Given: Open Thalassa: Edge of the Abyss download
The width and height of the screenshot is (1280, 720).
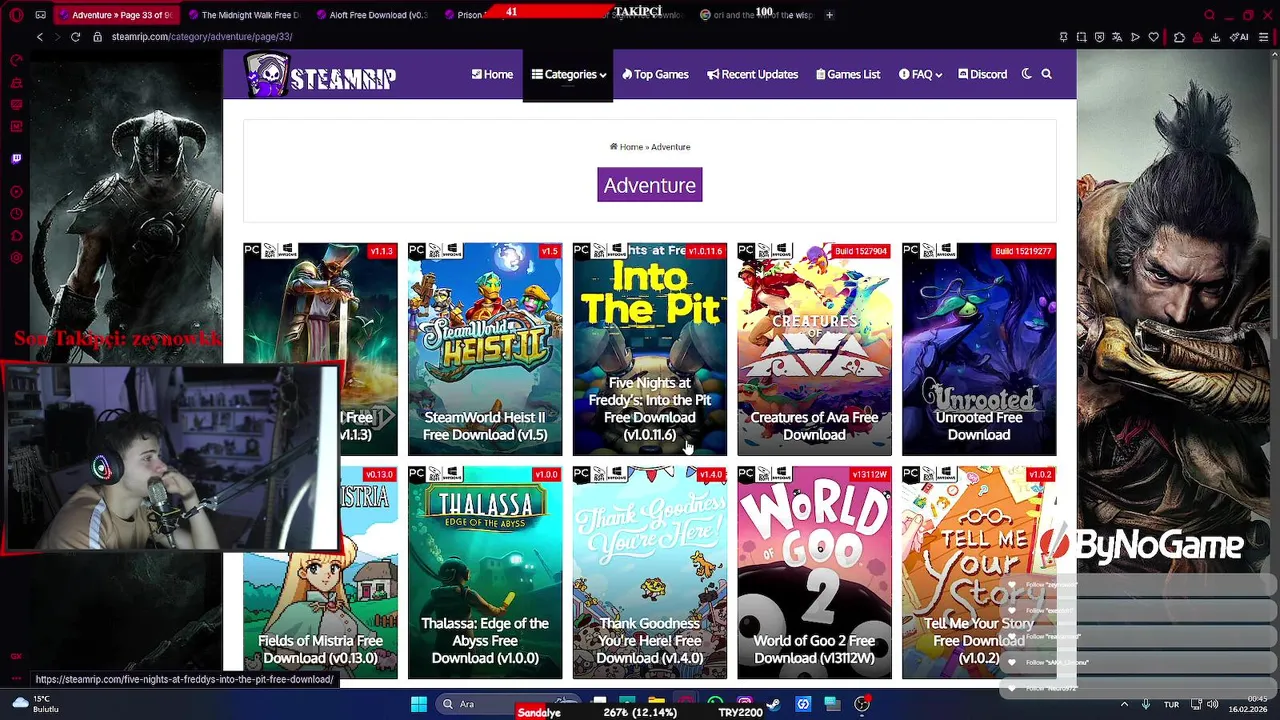Looking at the screenshot, I should click(x=485, y=572).
